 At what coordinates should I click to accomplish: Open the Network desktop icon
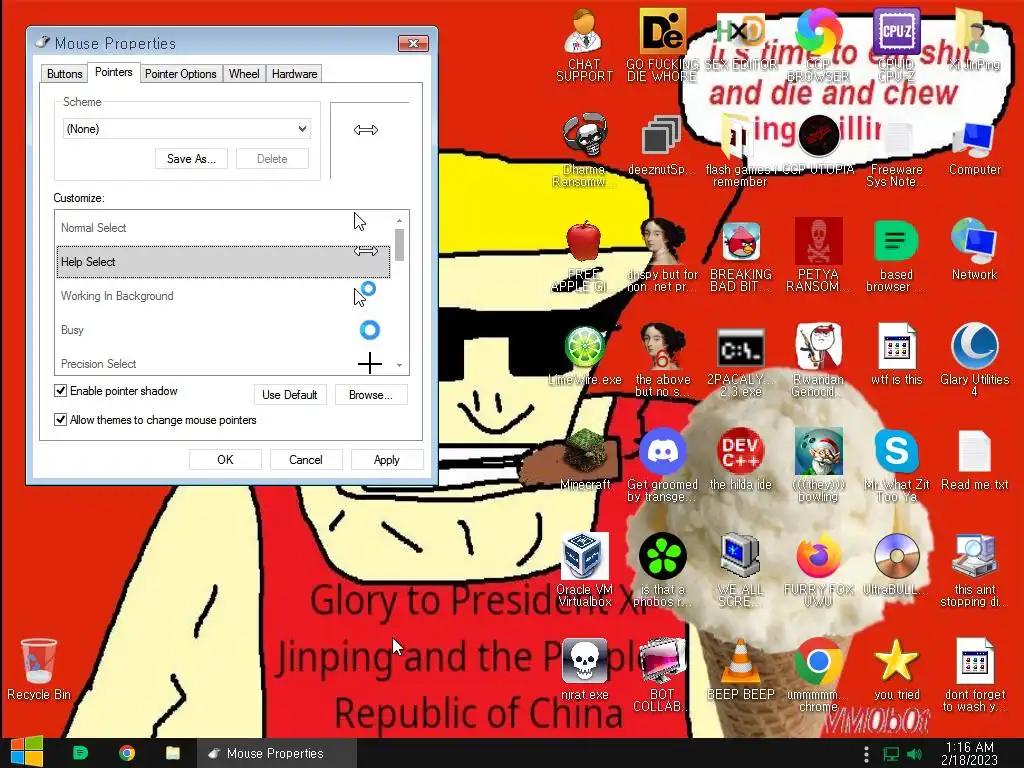pos(974,241)
